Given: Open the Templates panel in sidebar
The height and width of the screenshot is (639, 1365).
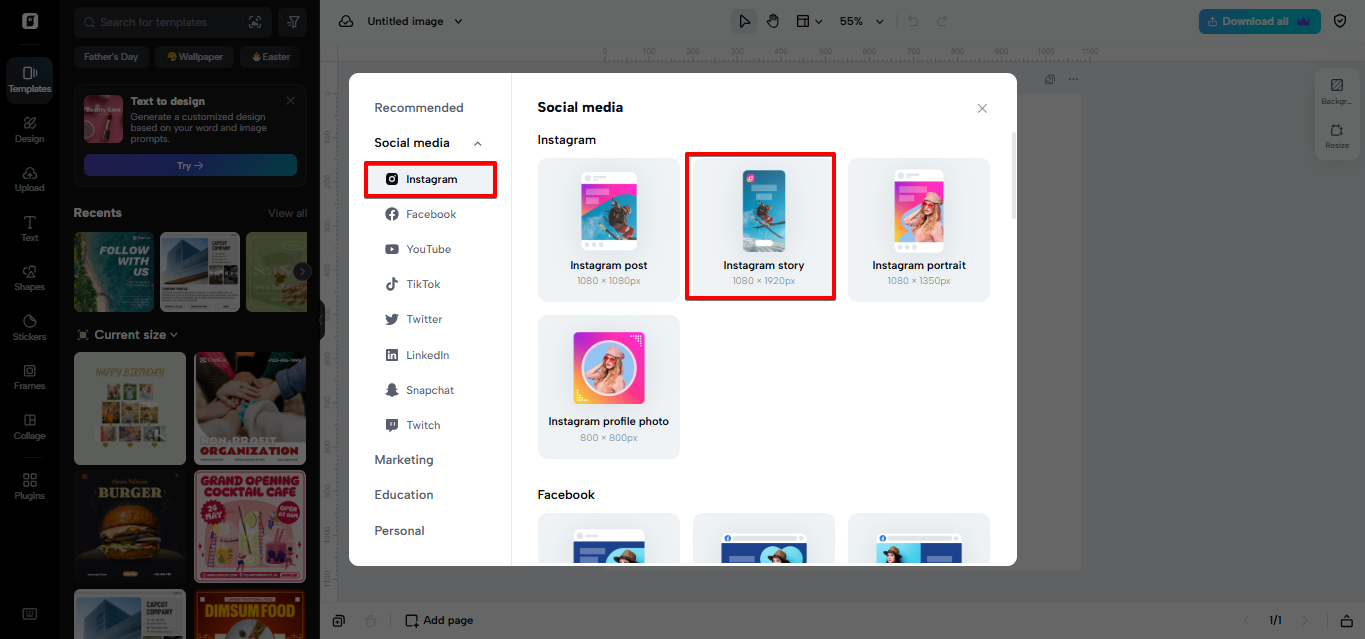Looking at the screenshot, I should click(x=30, y=79).
